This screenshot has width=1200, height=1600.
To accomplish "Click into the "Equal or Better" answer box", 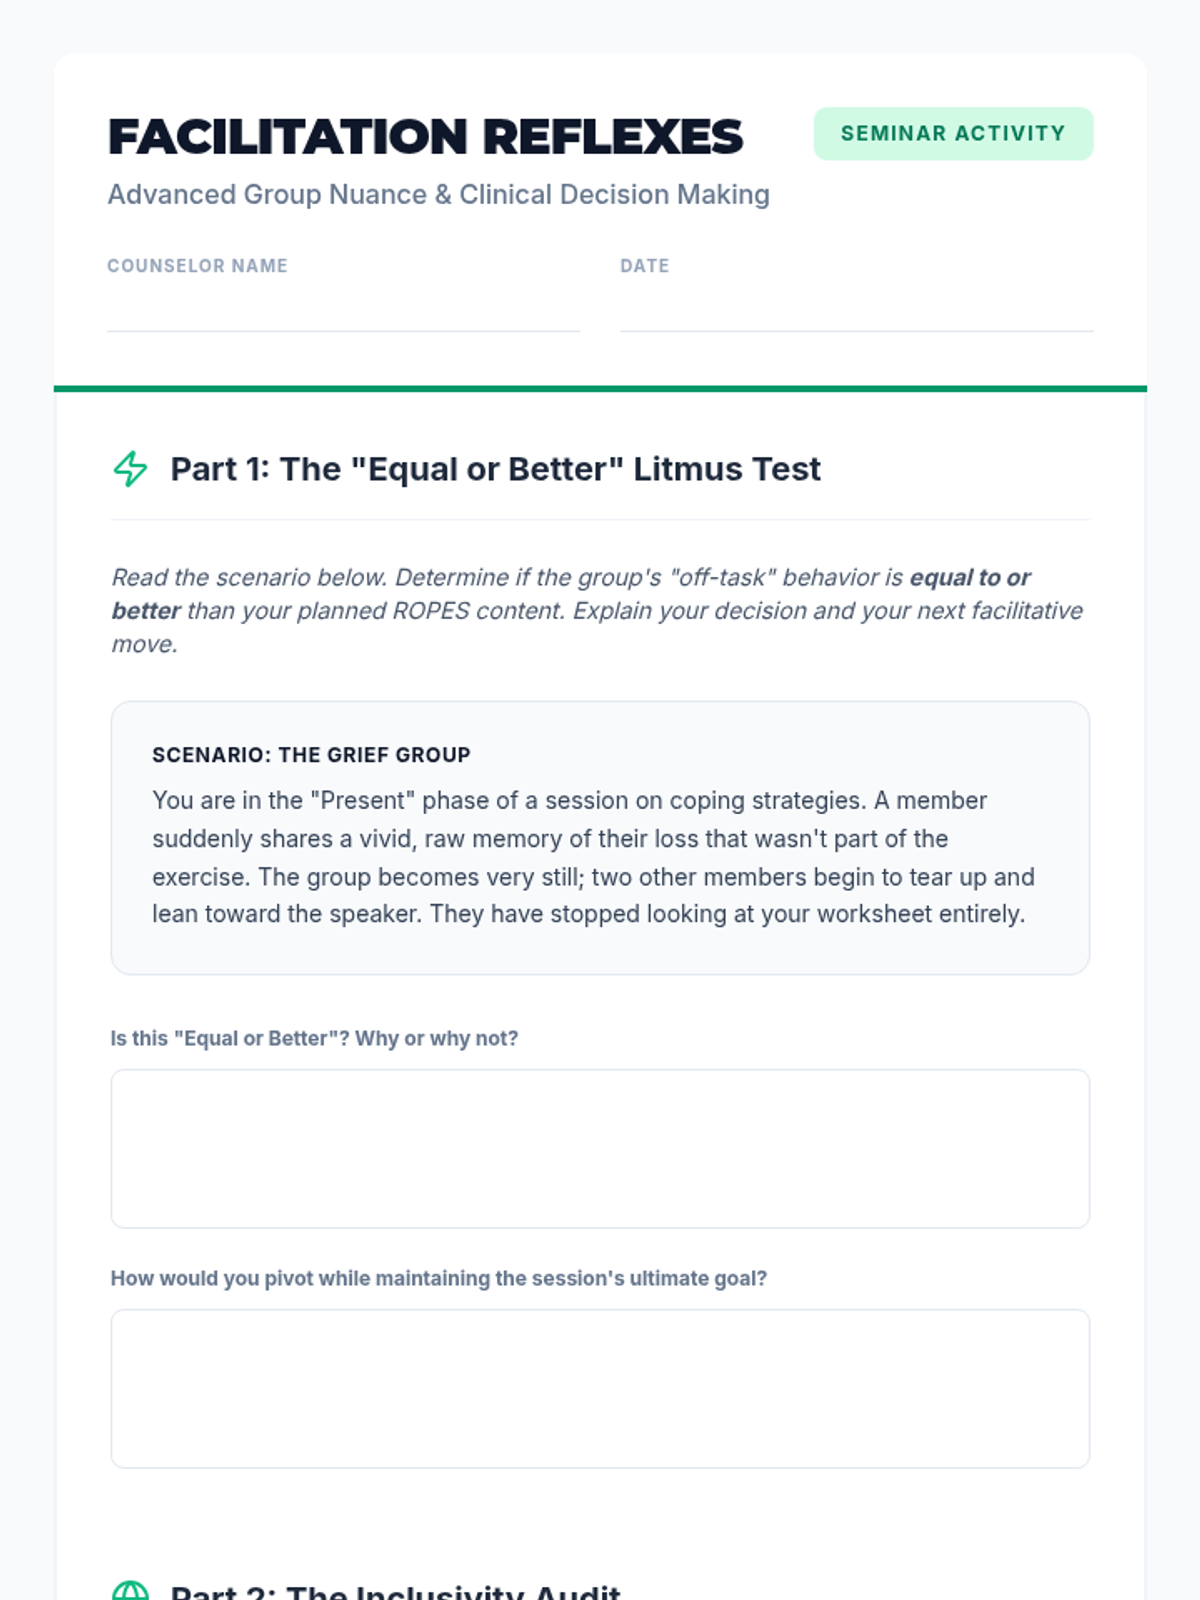I will click(x=600, y=1148).
